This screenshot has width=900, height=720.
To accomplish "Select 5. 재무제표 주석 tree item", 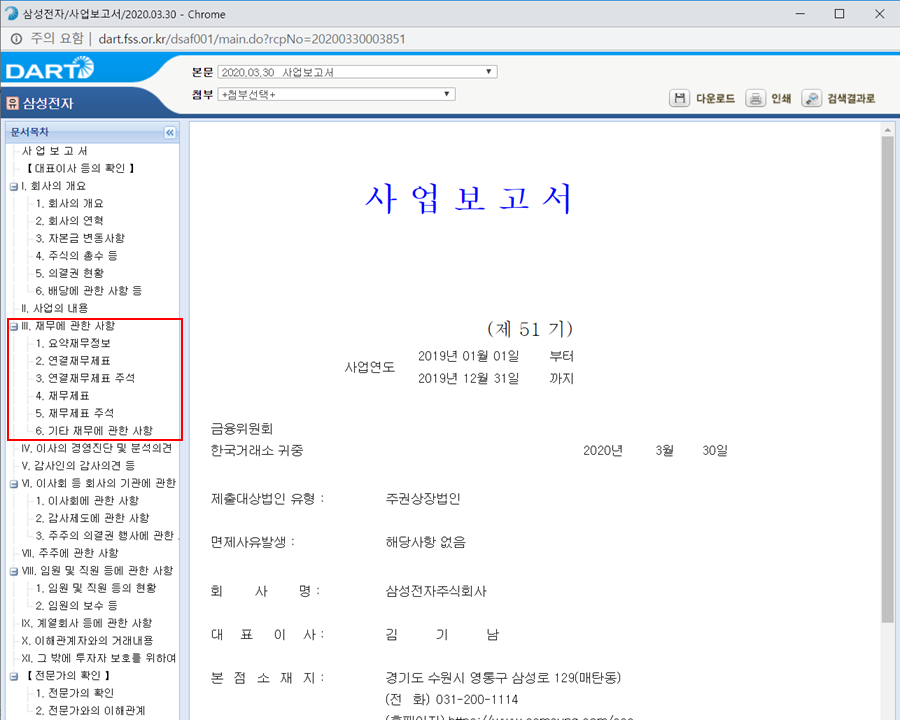I will point(75,413).
